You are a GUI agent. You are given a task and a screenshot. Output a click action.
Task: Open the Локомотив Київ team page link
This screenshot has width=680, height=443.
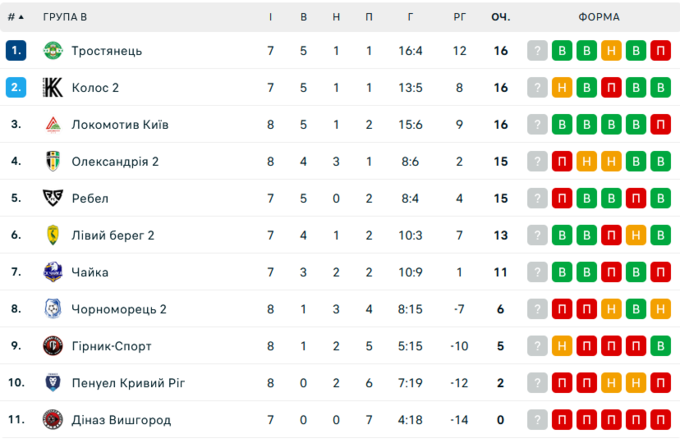(120, 125)
